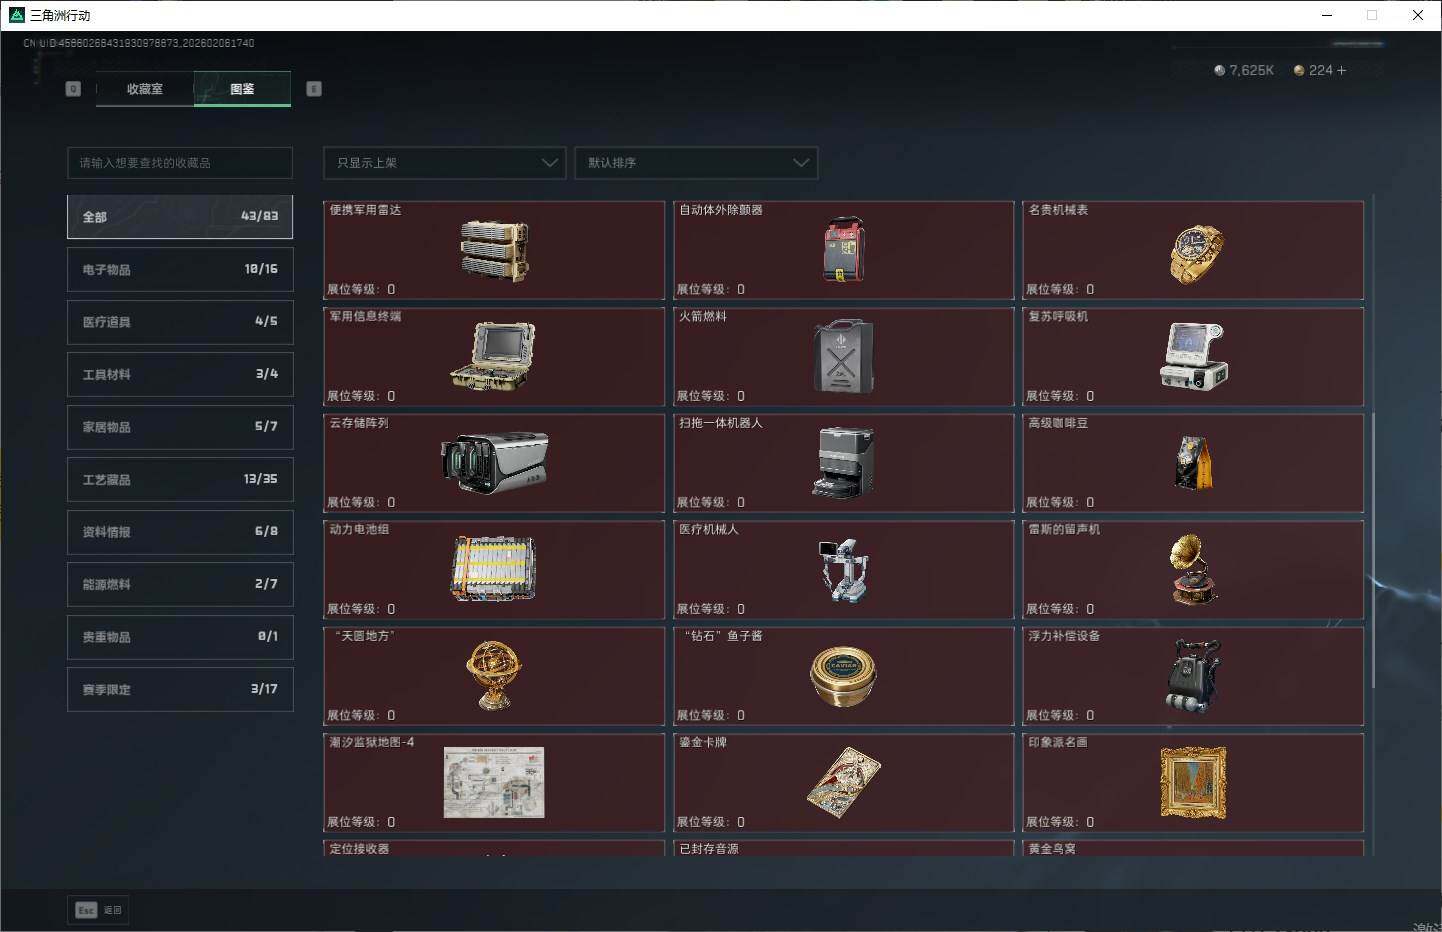Choose the 鎏金卡牌 gilded card icon
Viewport: 1442px width, 932px height.
(x=843, y=782)
